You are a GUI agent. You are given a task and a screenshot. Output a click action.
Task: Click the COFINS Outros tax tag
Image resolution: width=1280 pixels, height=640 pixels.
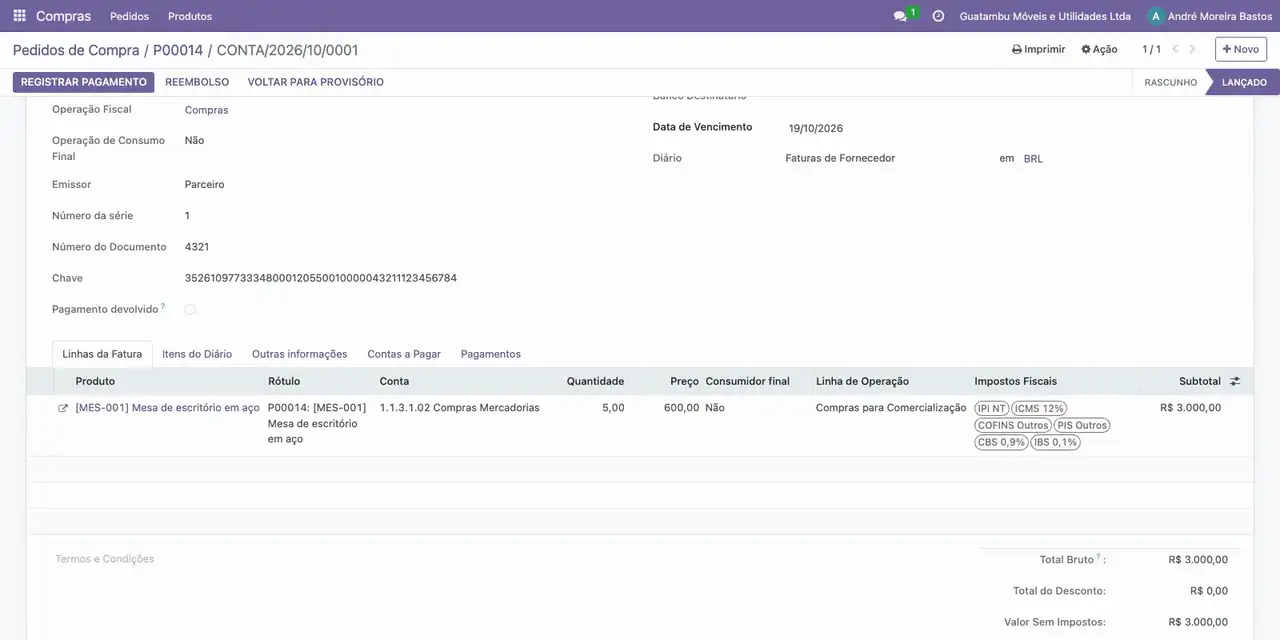point(1013,425)
